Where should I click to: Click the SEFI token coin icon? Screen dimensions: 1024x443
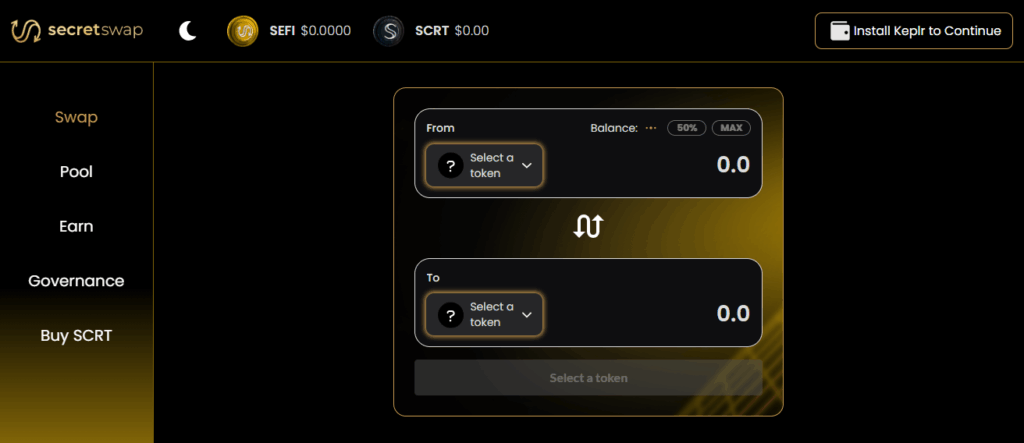(243, 31)
